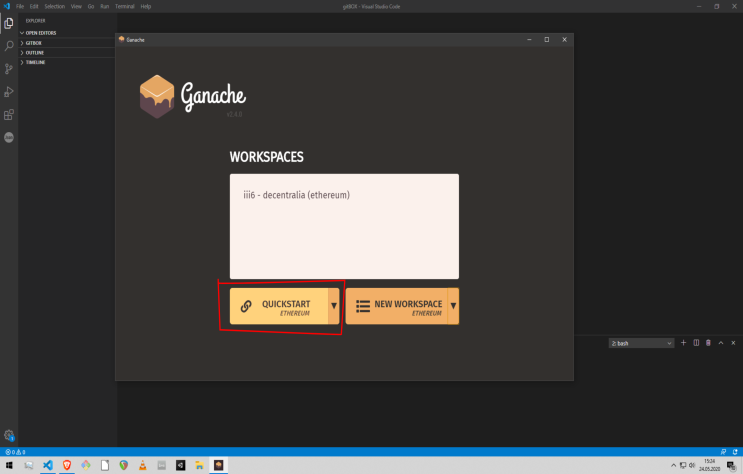Split the terminal panel
743x474 pixels.
tap(696, 343)
